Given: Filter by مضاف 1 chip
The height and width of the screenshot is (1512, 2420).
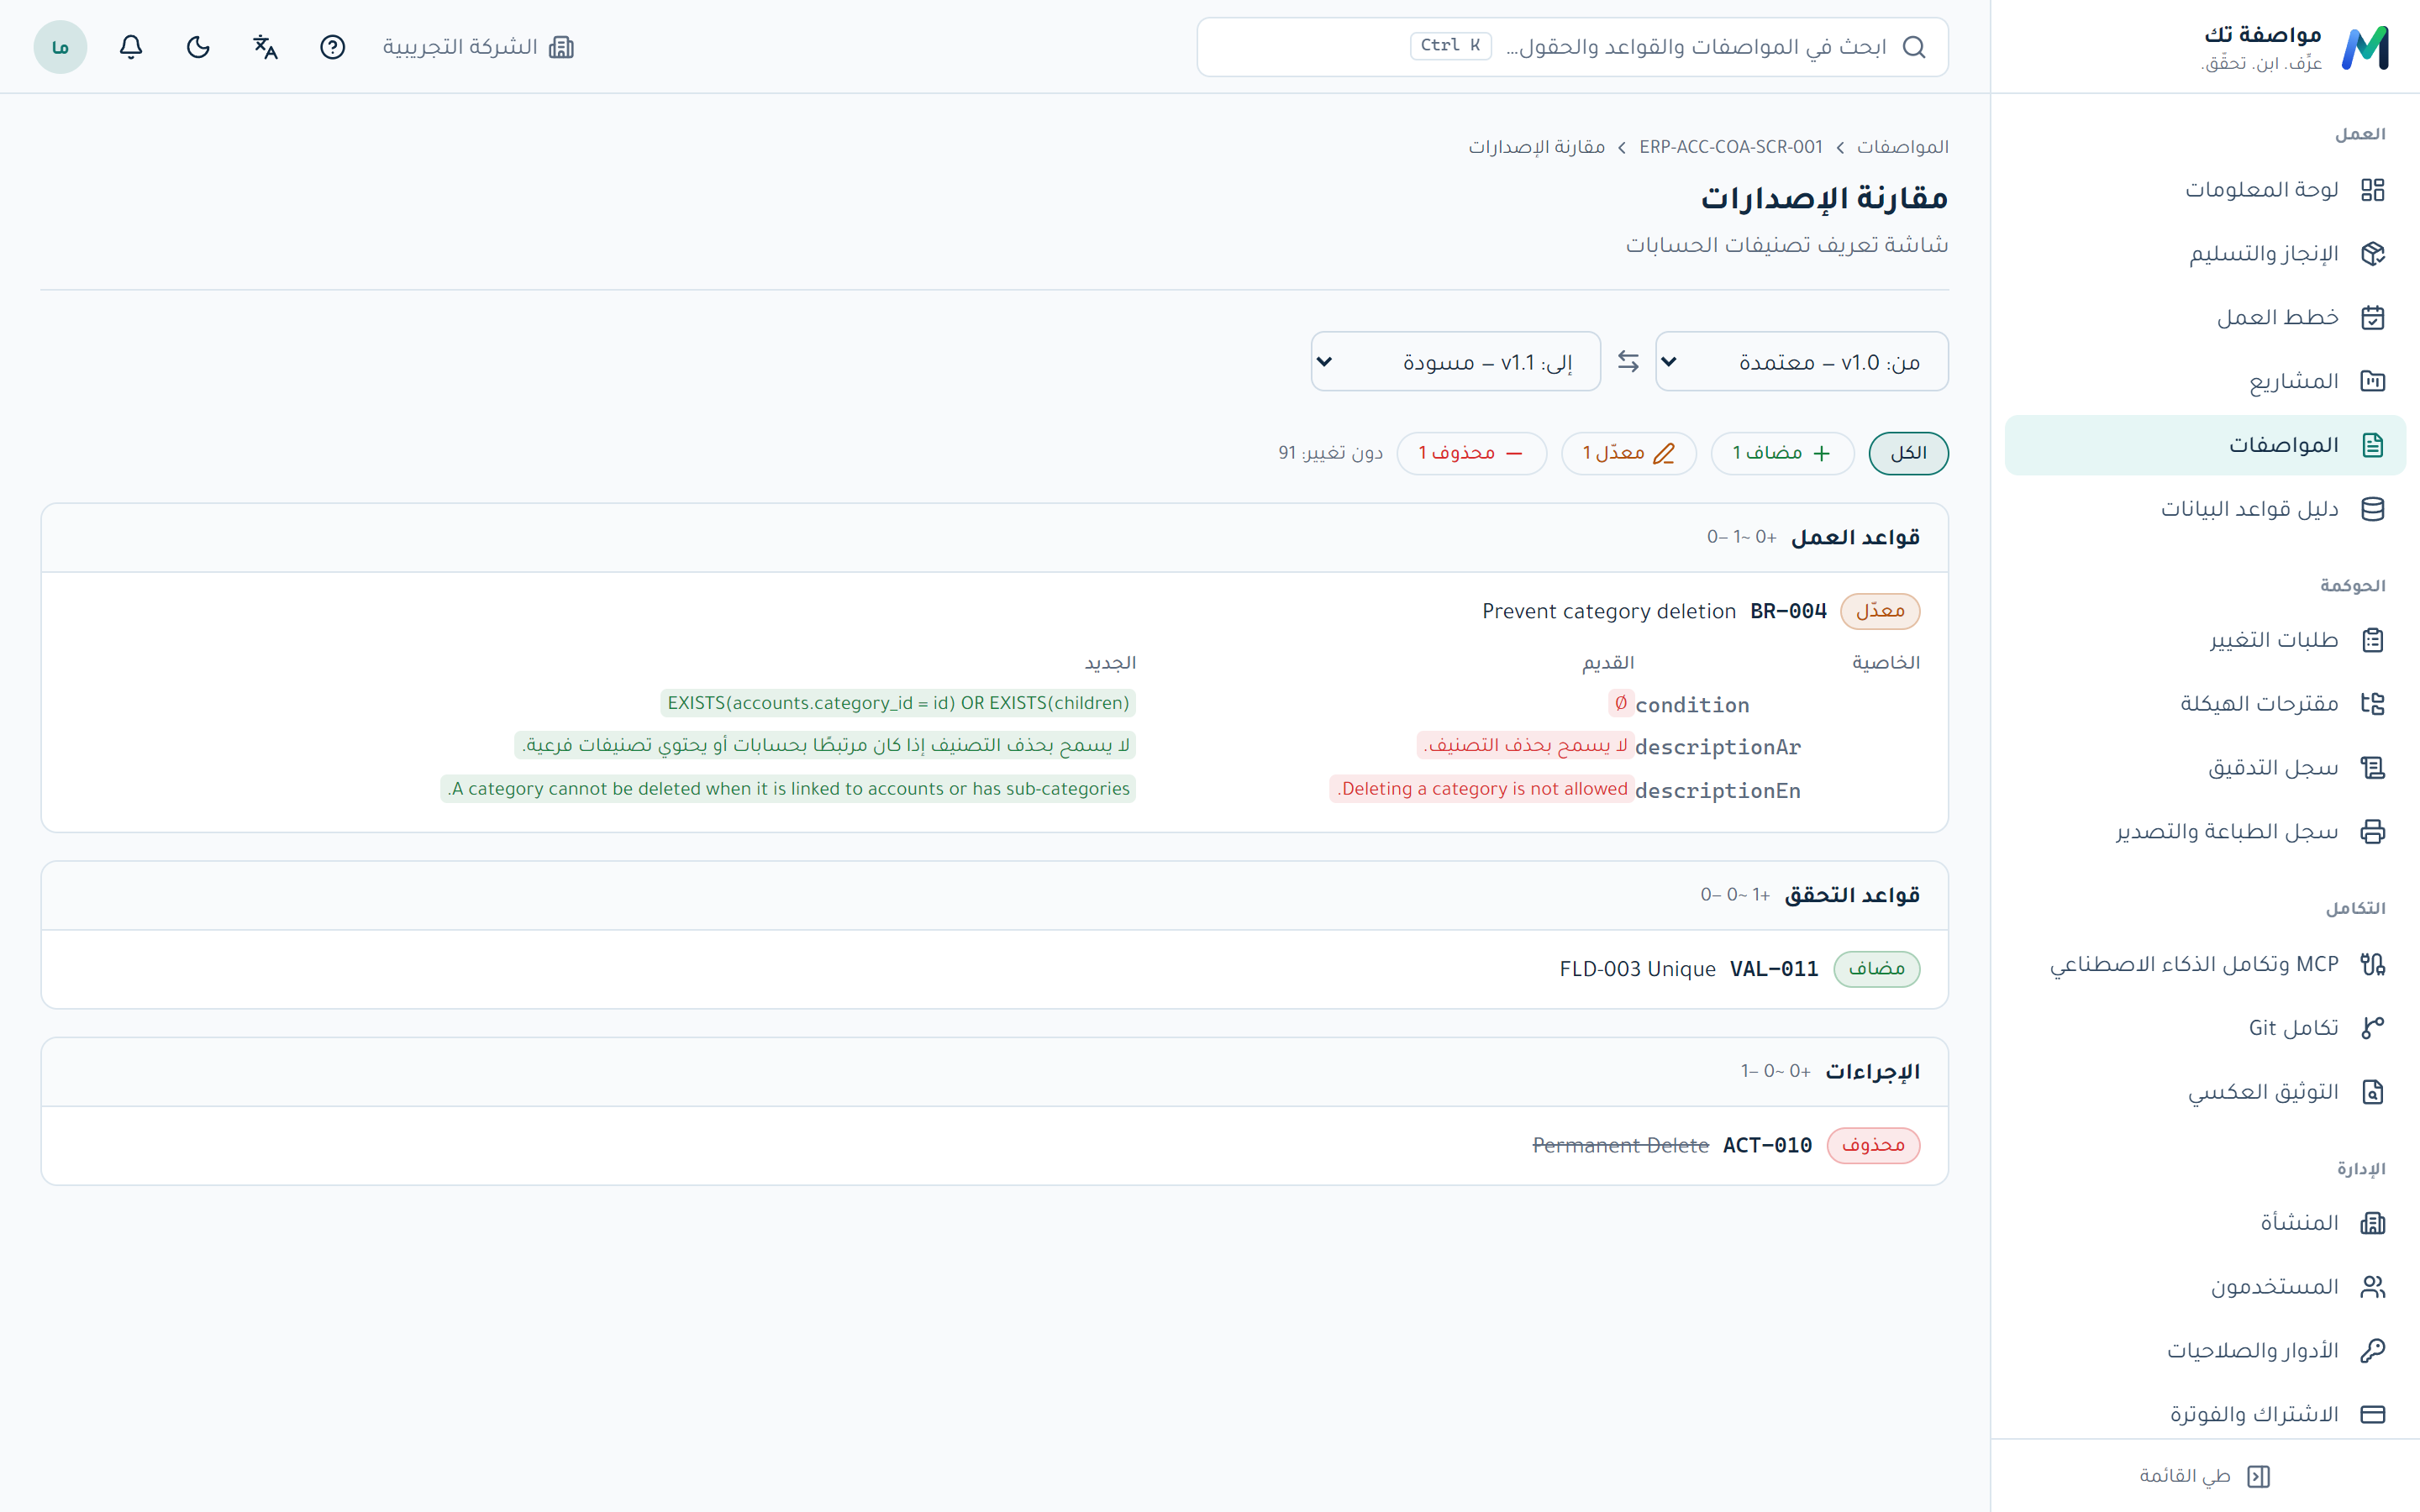Looking at the screenshot, I should click(x=1782, y=453).
